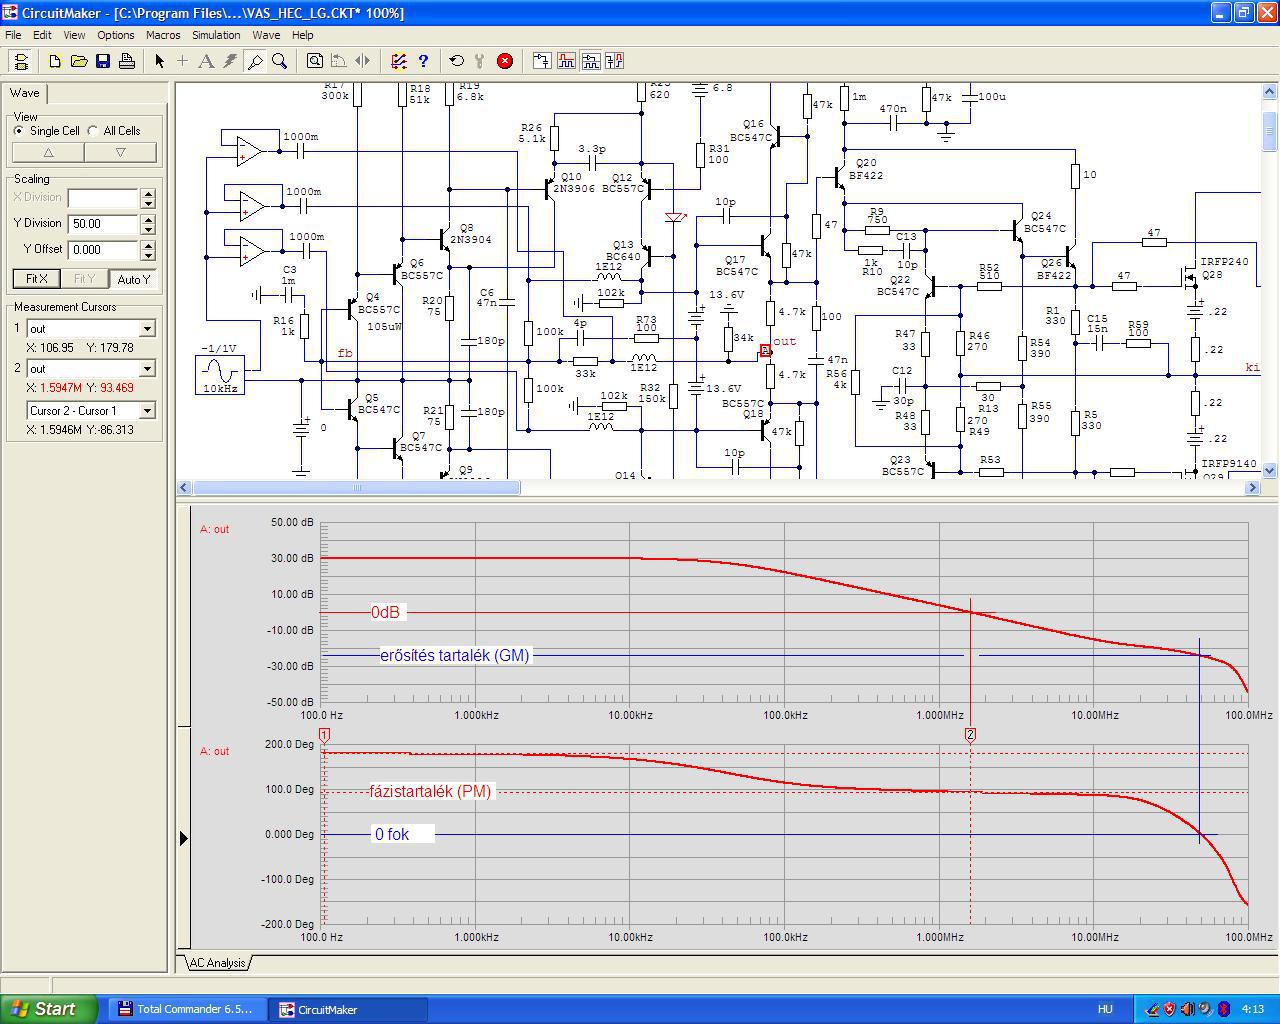Click the schematic horizontal scrollbar thumb
This screenshot has width=1280, height=1024.
356,488
